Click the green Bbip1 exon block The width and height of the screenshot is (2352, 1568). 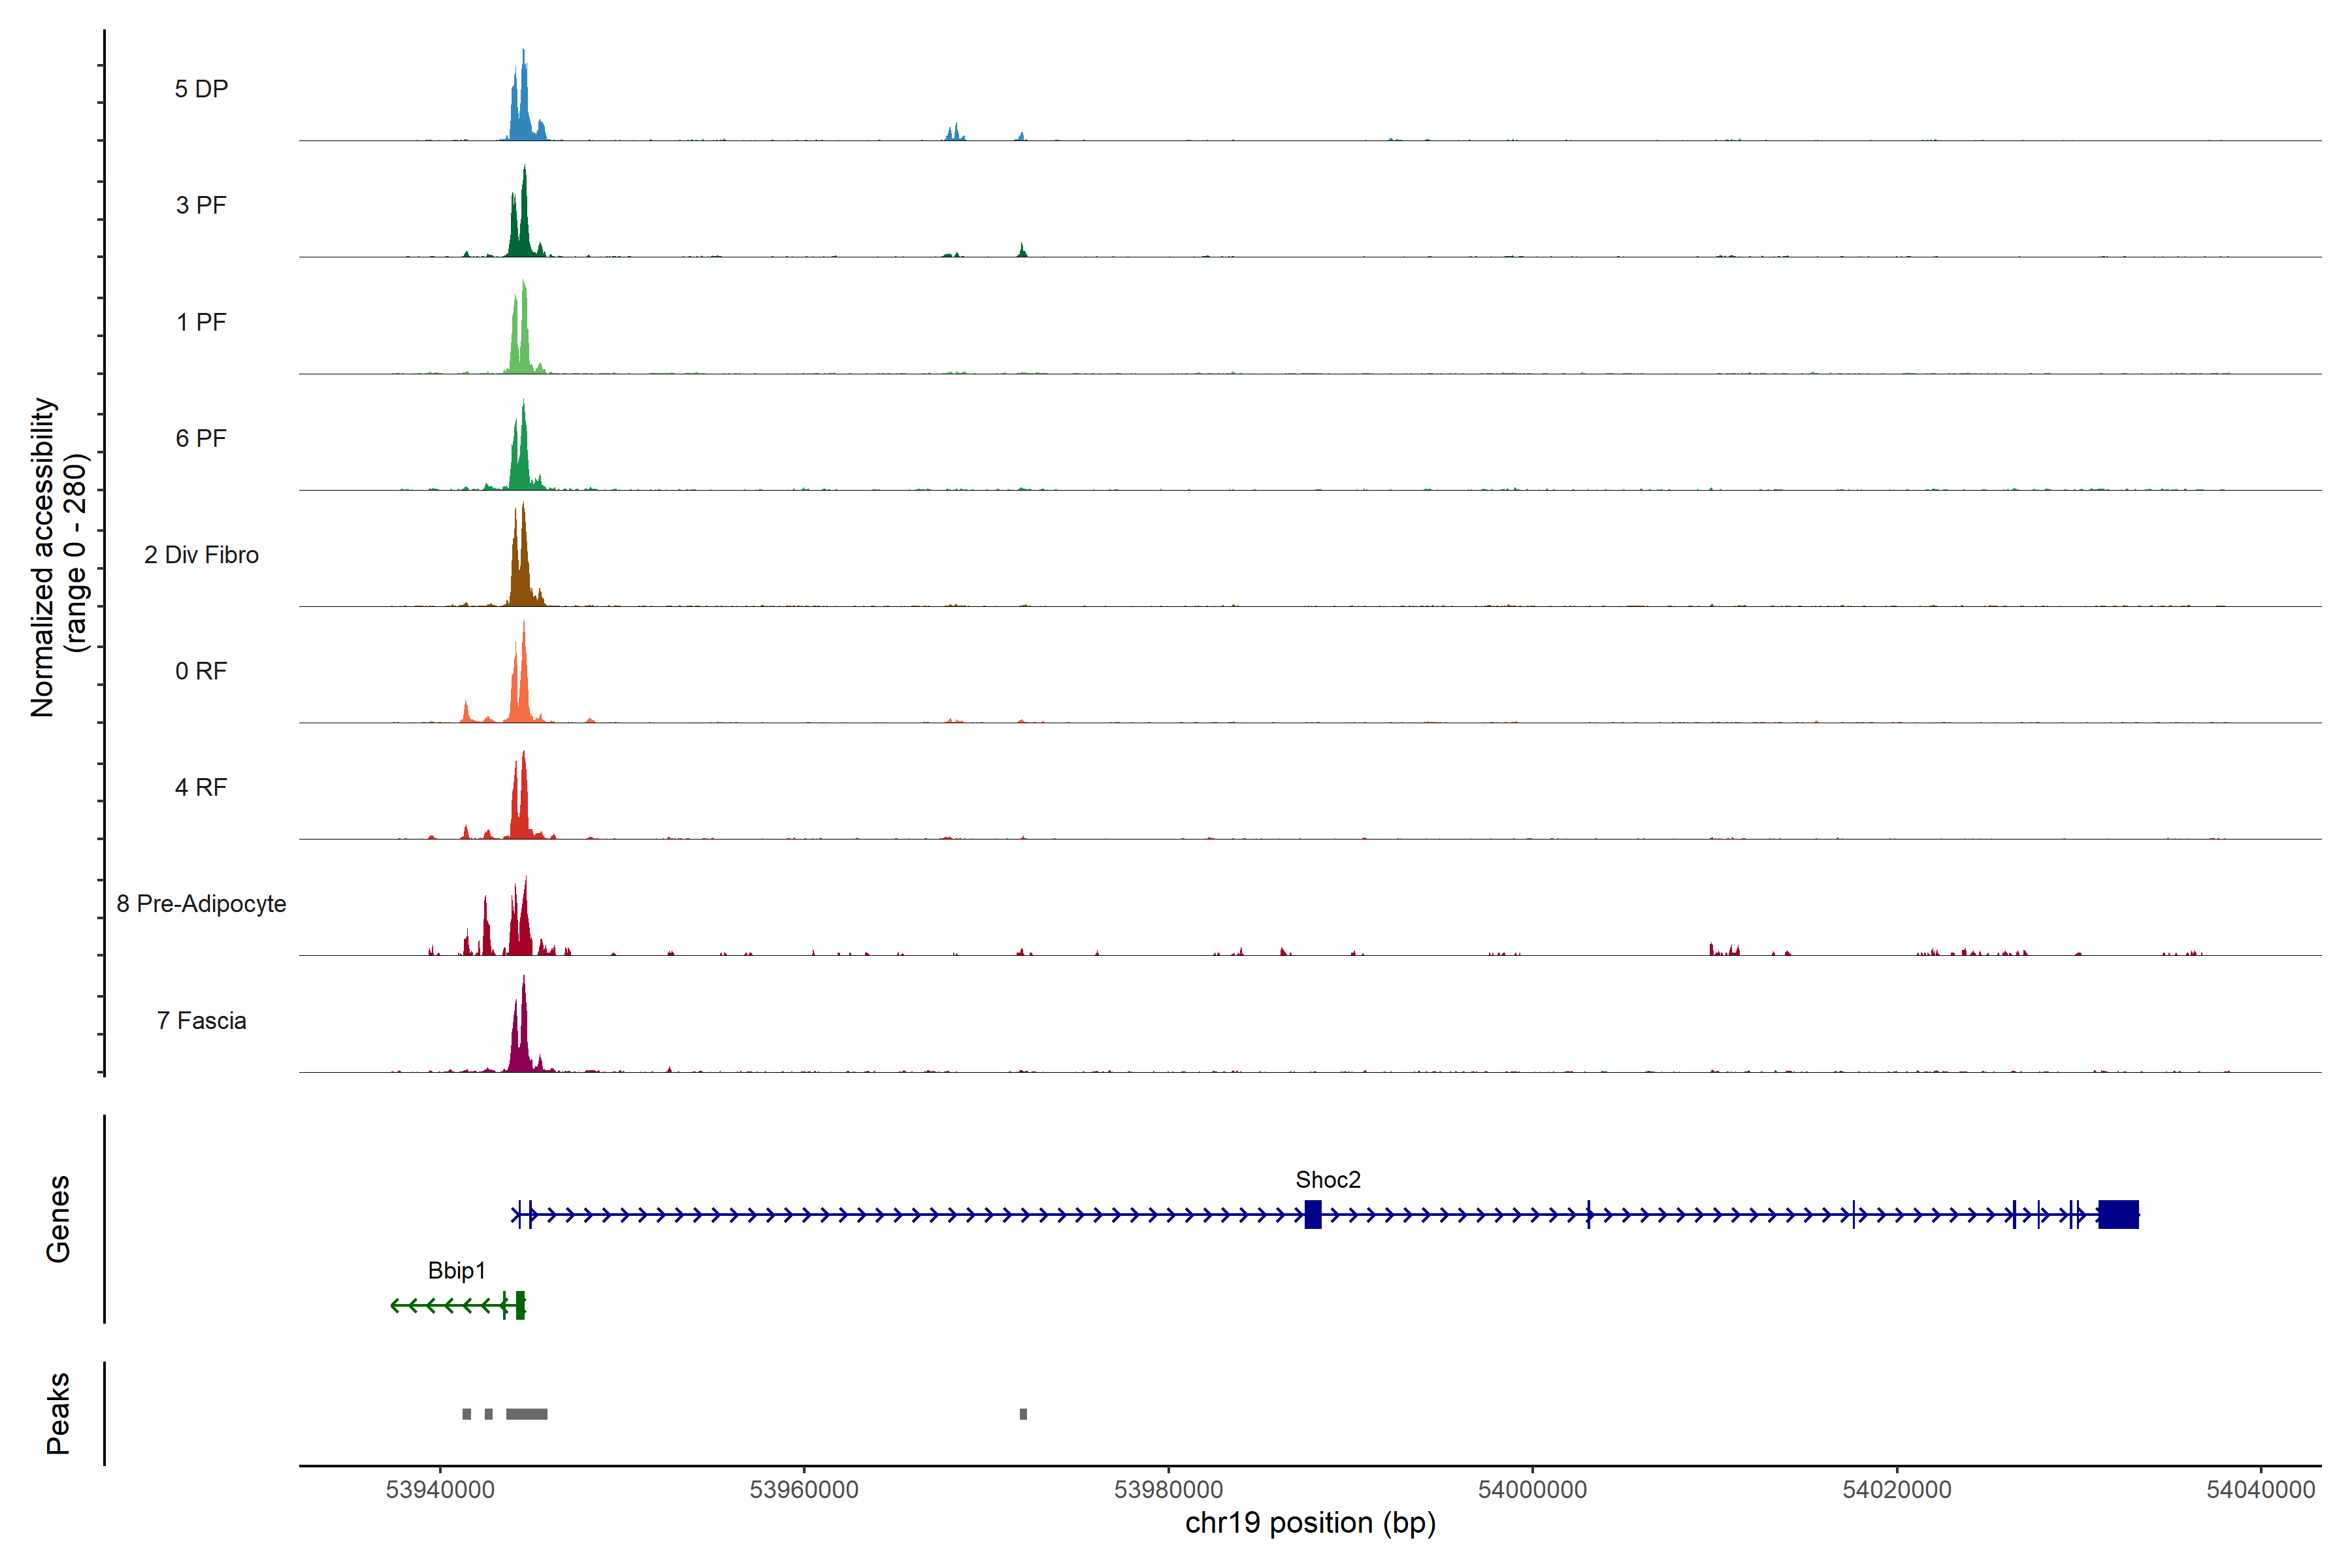tap(520, 1305)
